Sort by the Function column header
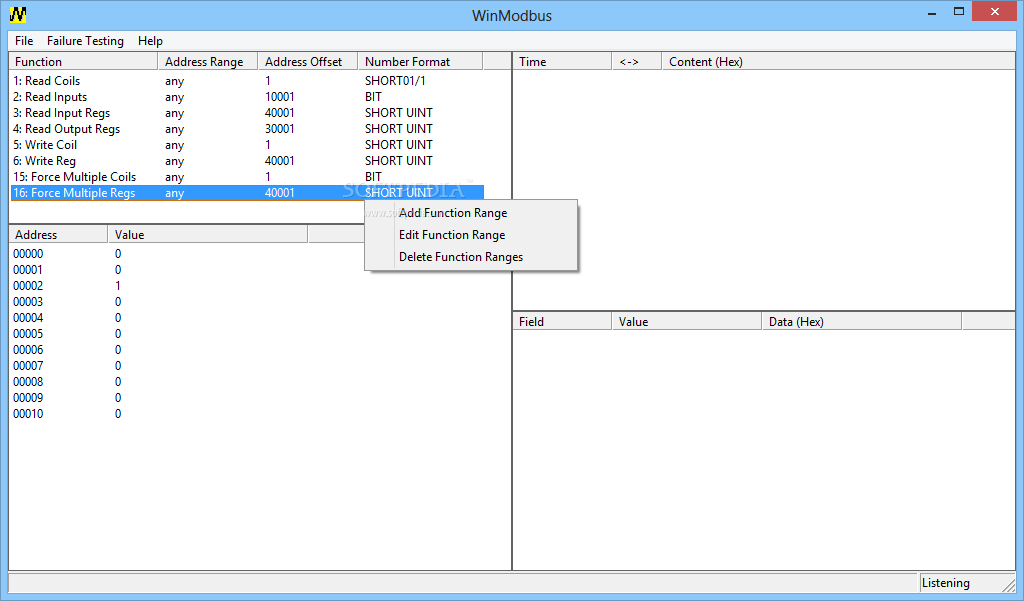The height and width of the screenshot is (601, 1024). pos(83,61)
